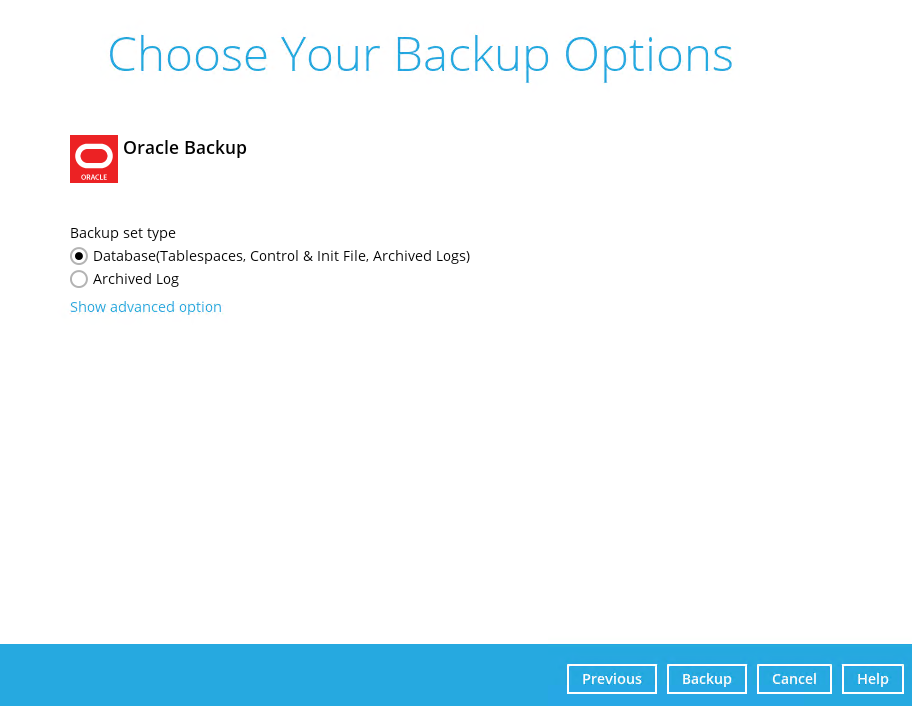The height and width of the screenshot is (706, 912).
Task: Click the Backup set type label
Action: point(123,233)
